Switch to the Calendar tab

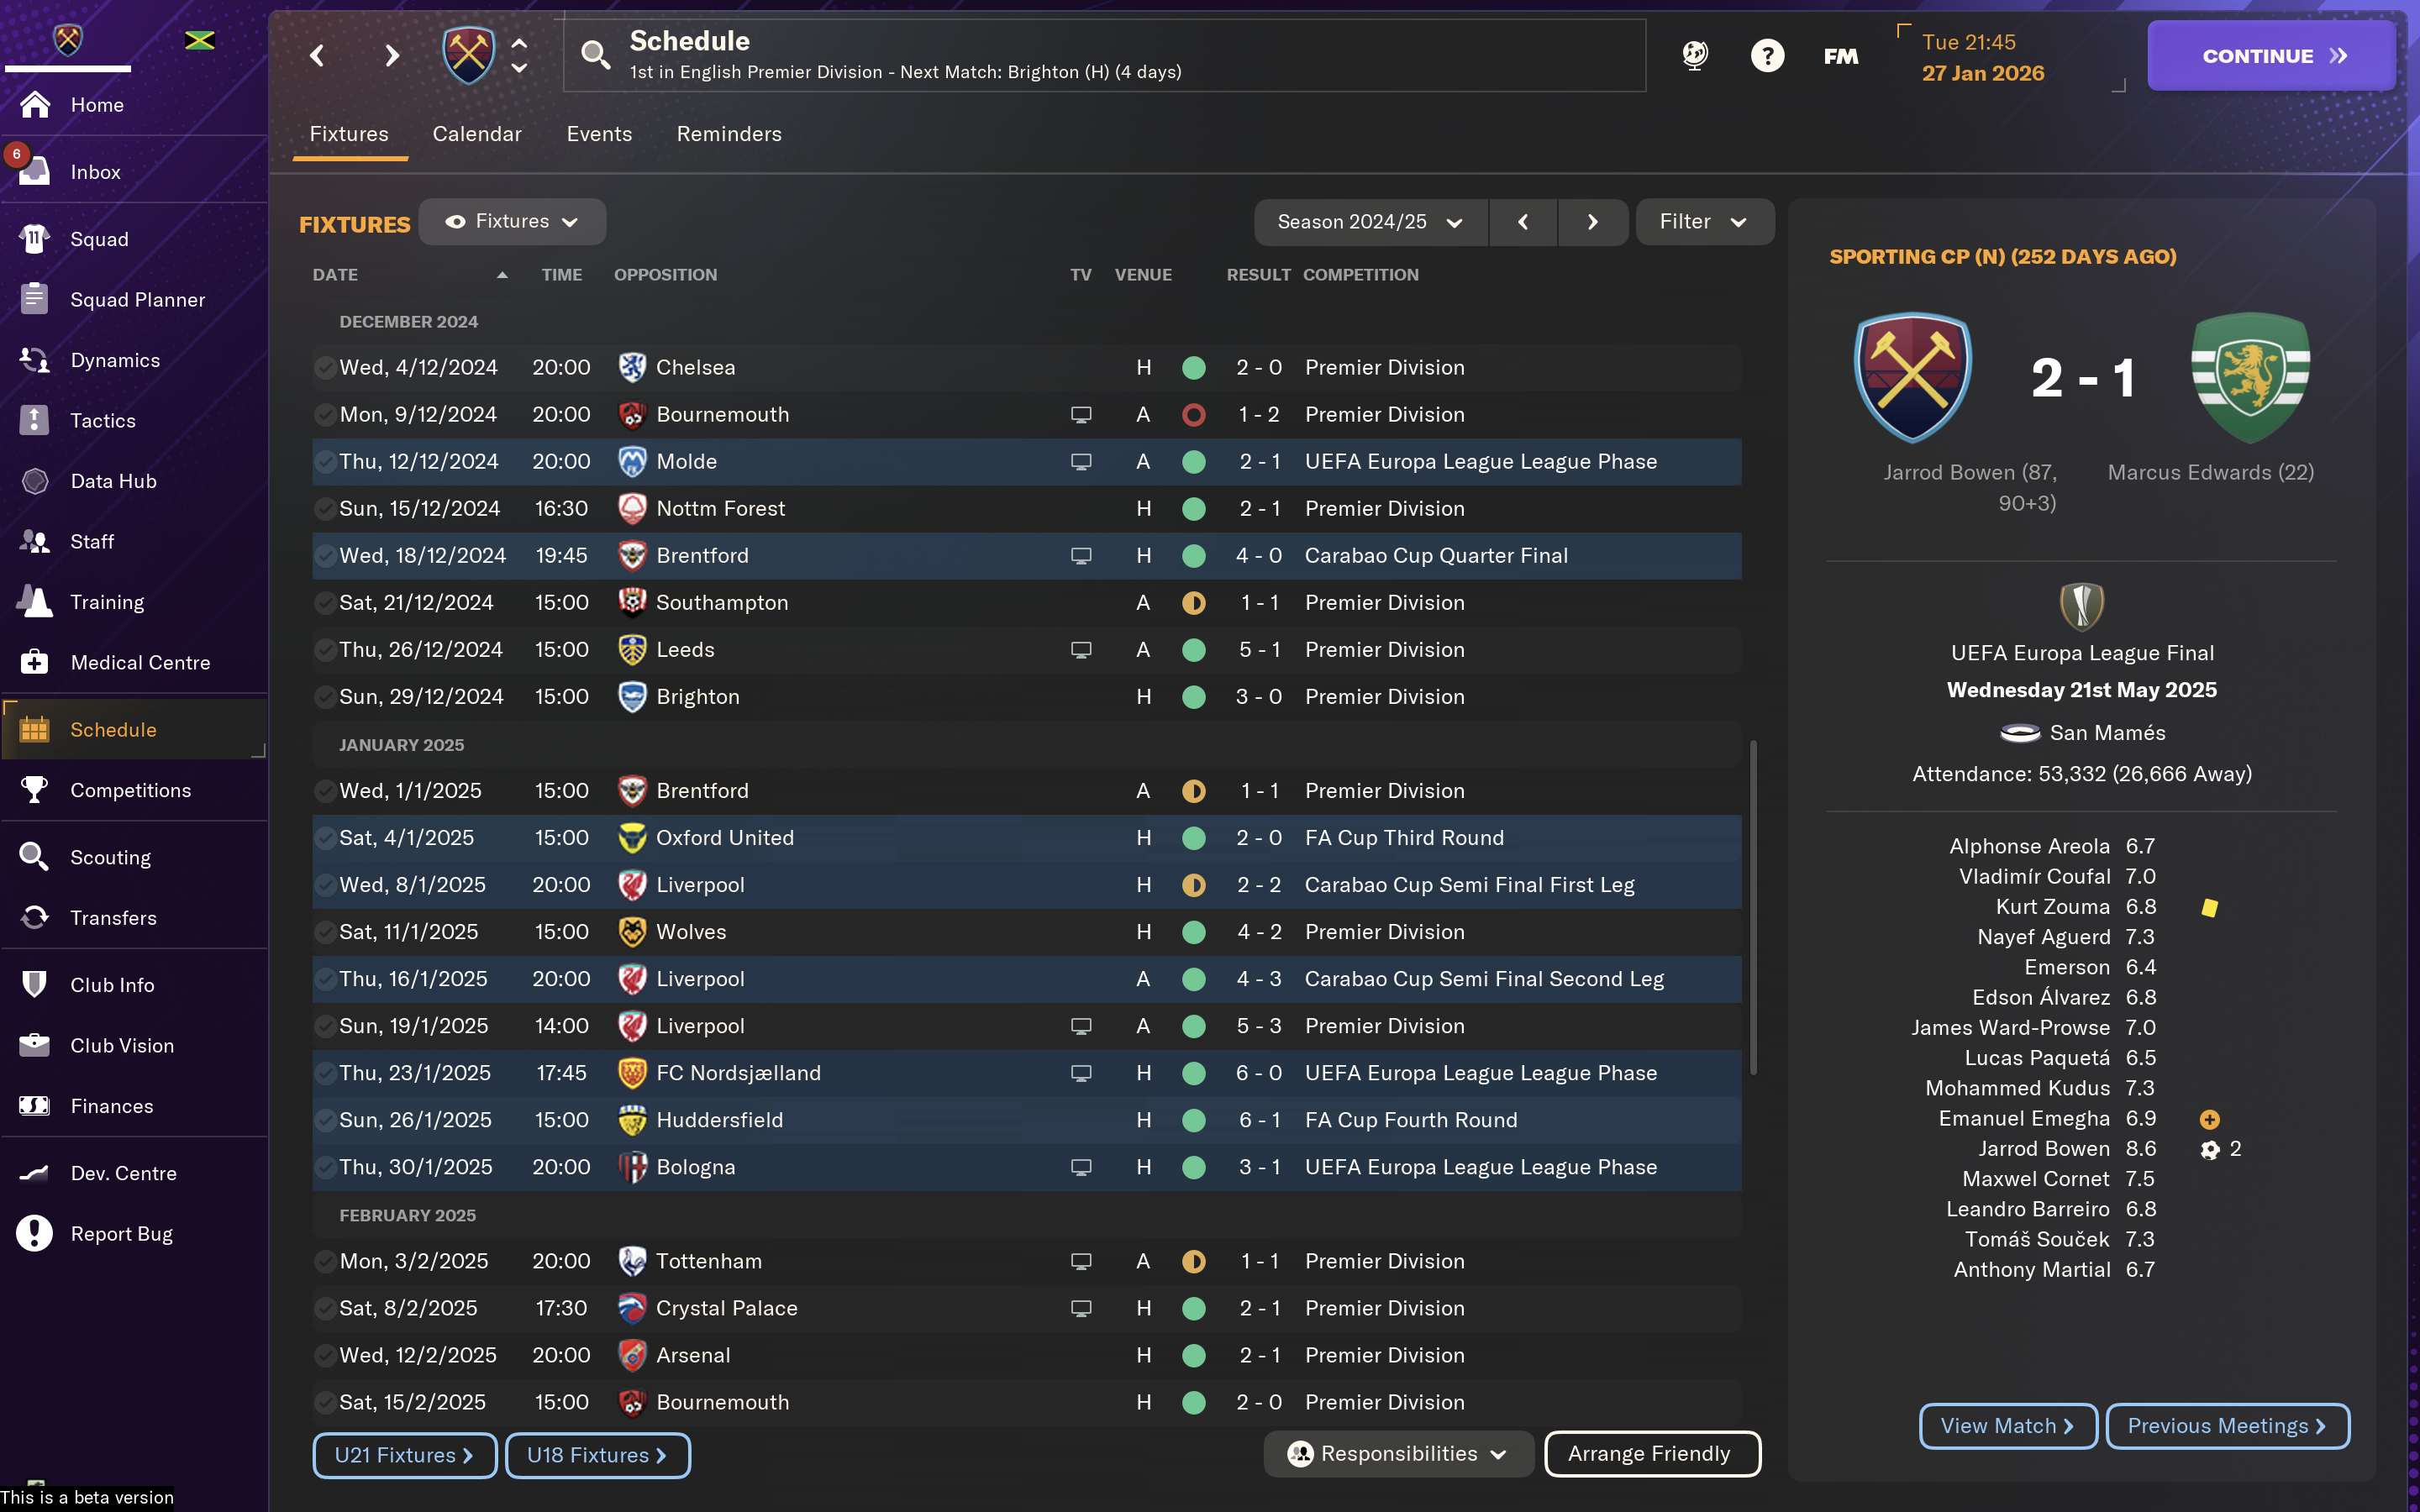click(477, 134)
